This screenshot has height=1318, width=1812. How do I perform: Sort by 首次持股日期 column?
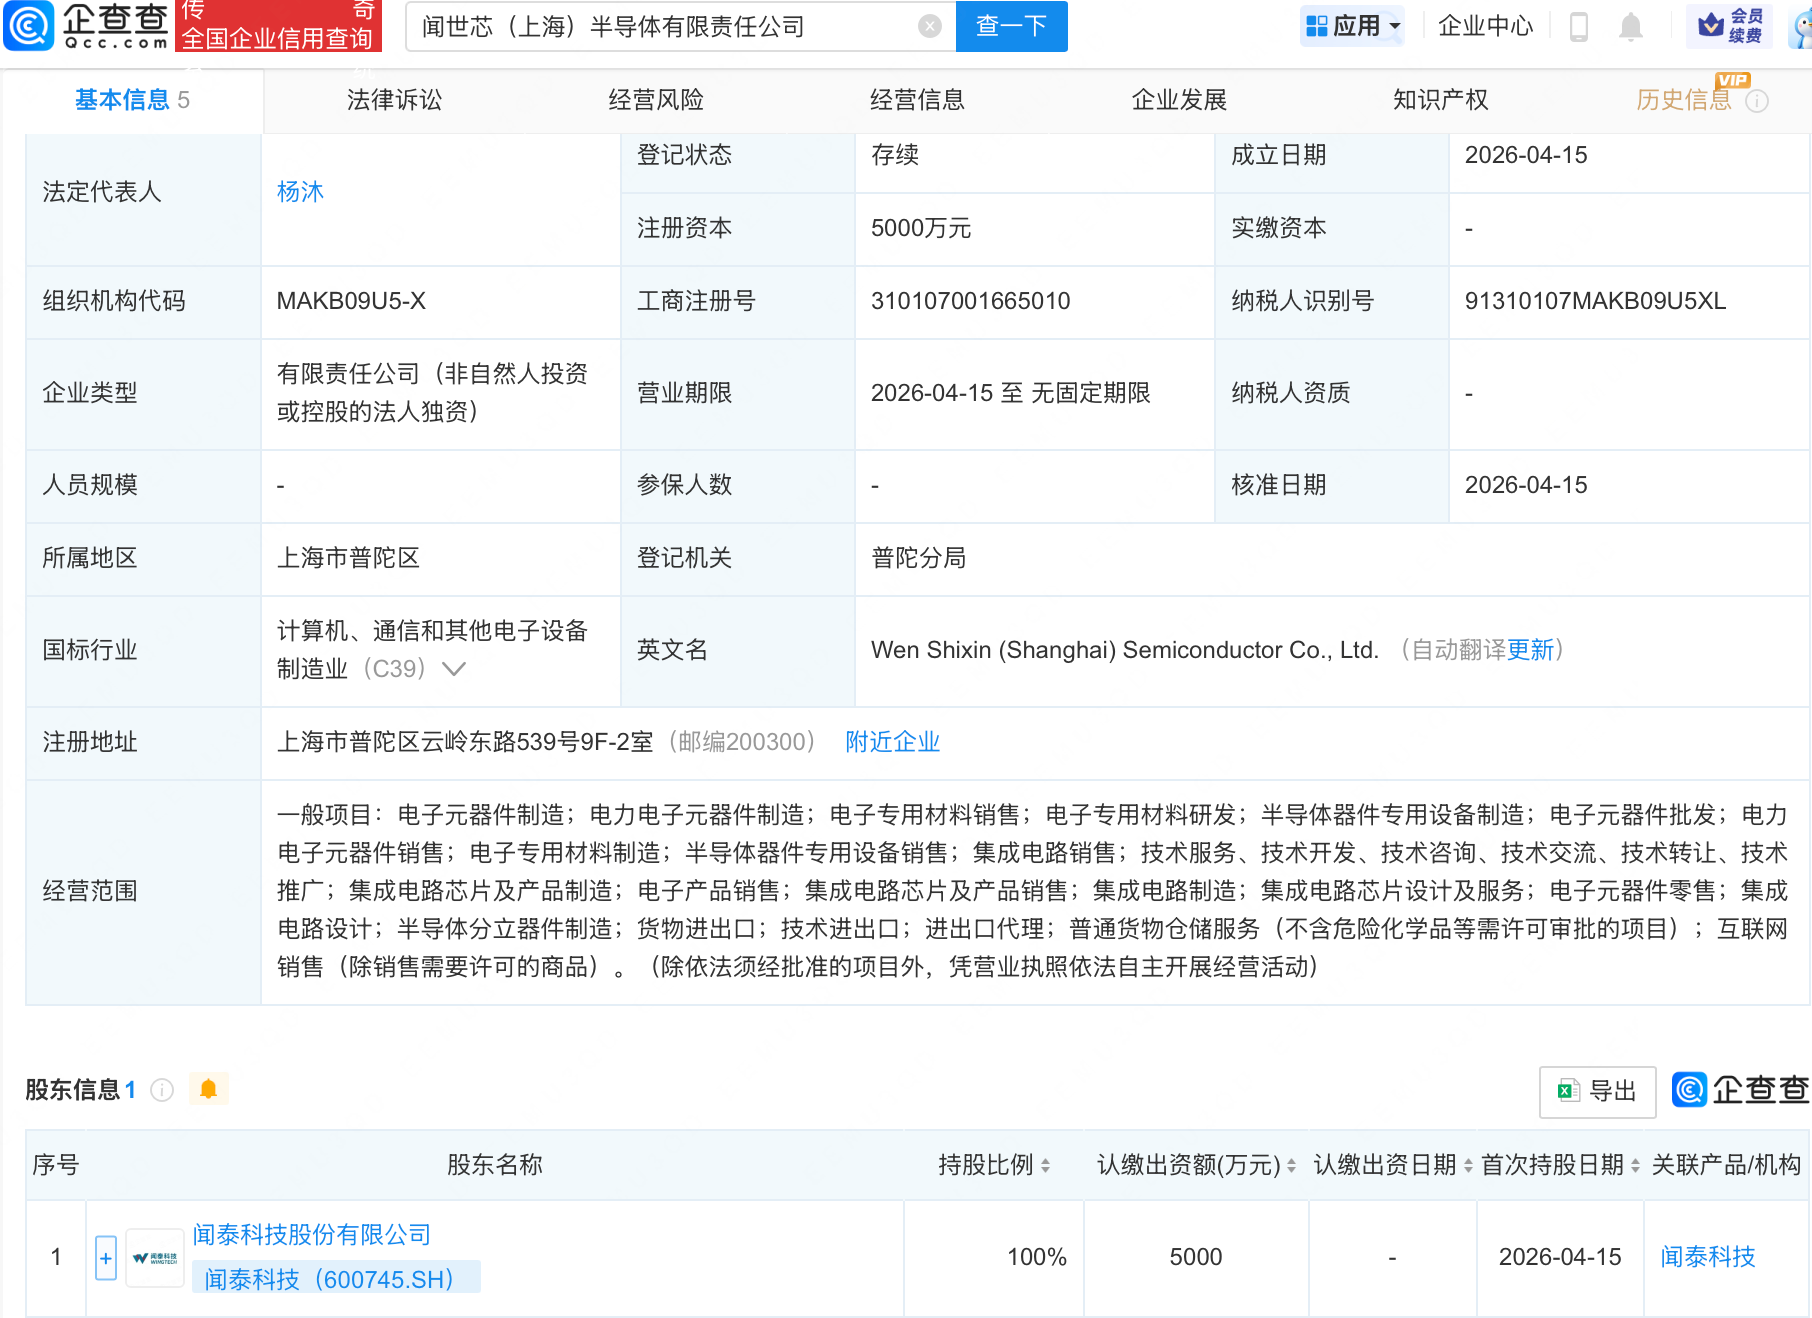[x=1559, y=1165]
